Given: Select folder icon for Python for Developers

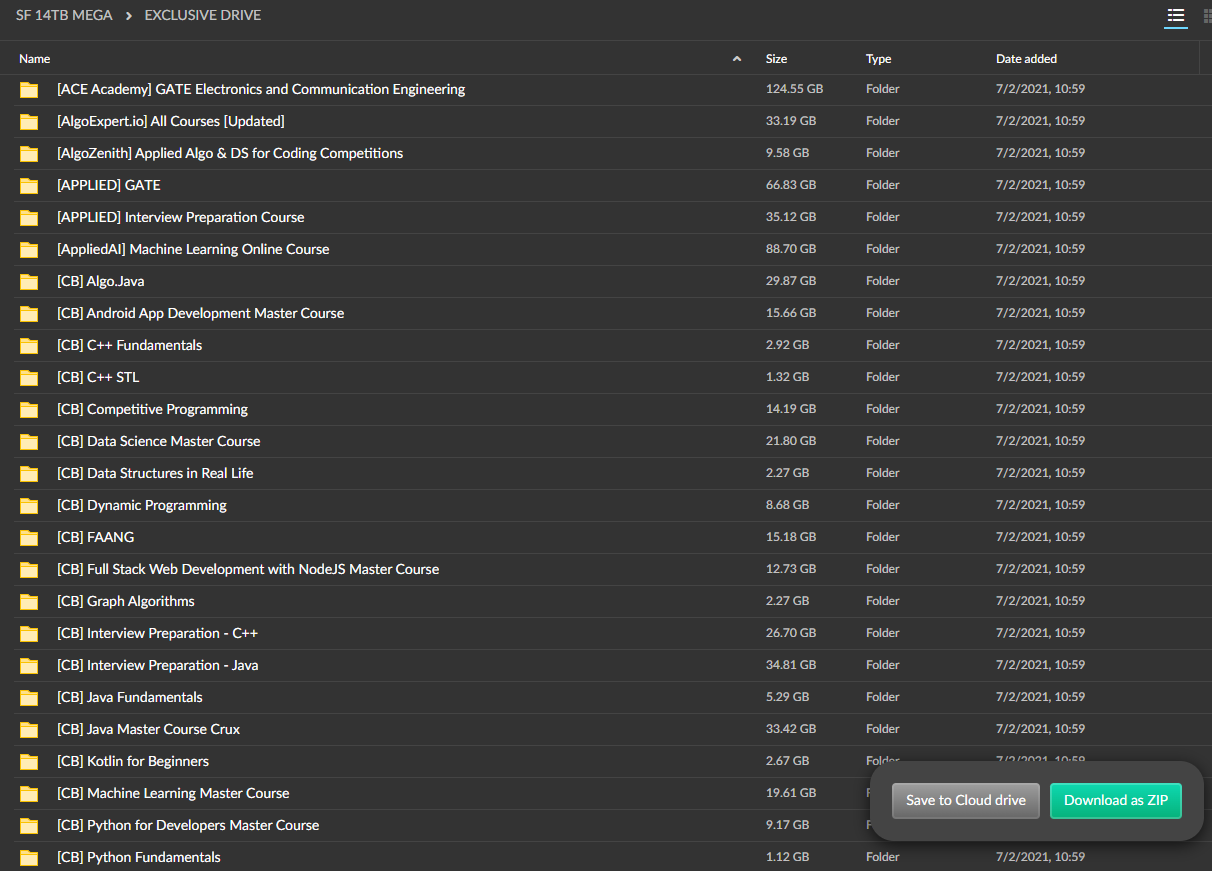Looking at the screenshot, I should pyautogui.click(x=29, y=826).
